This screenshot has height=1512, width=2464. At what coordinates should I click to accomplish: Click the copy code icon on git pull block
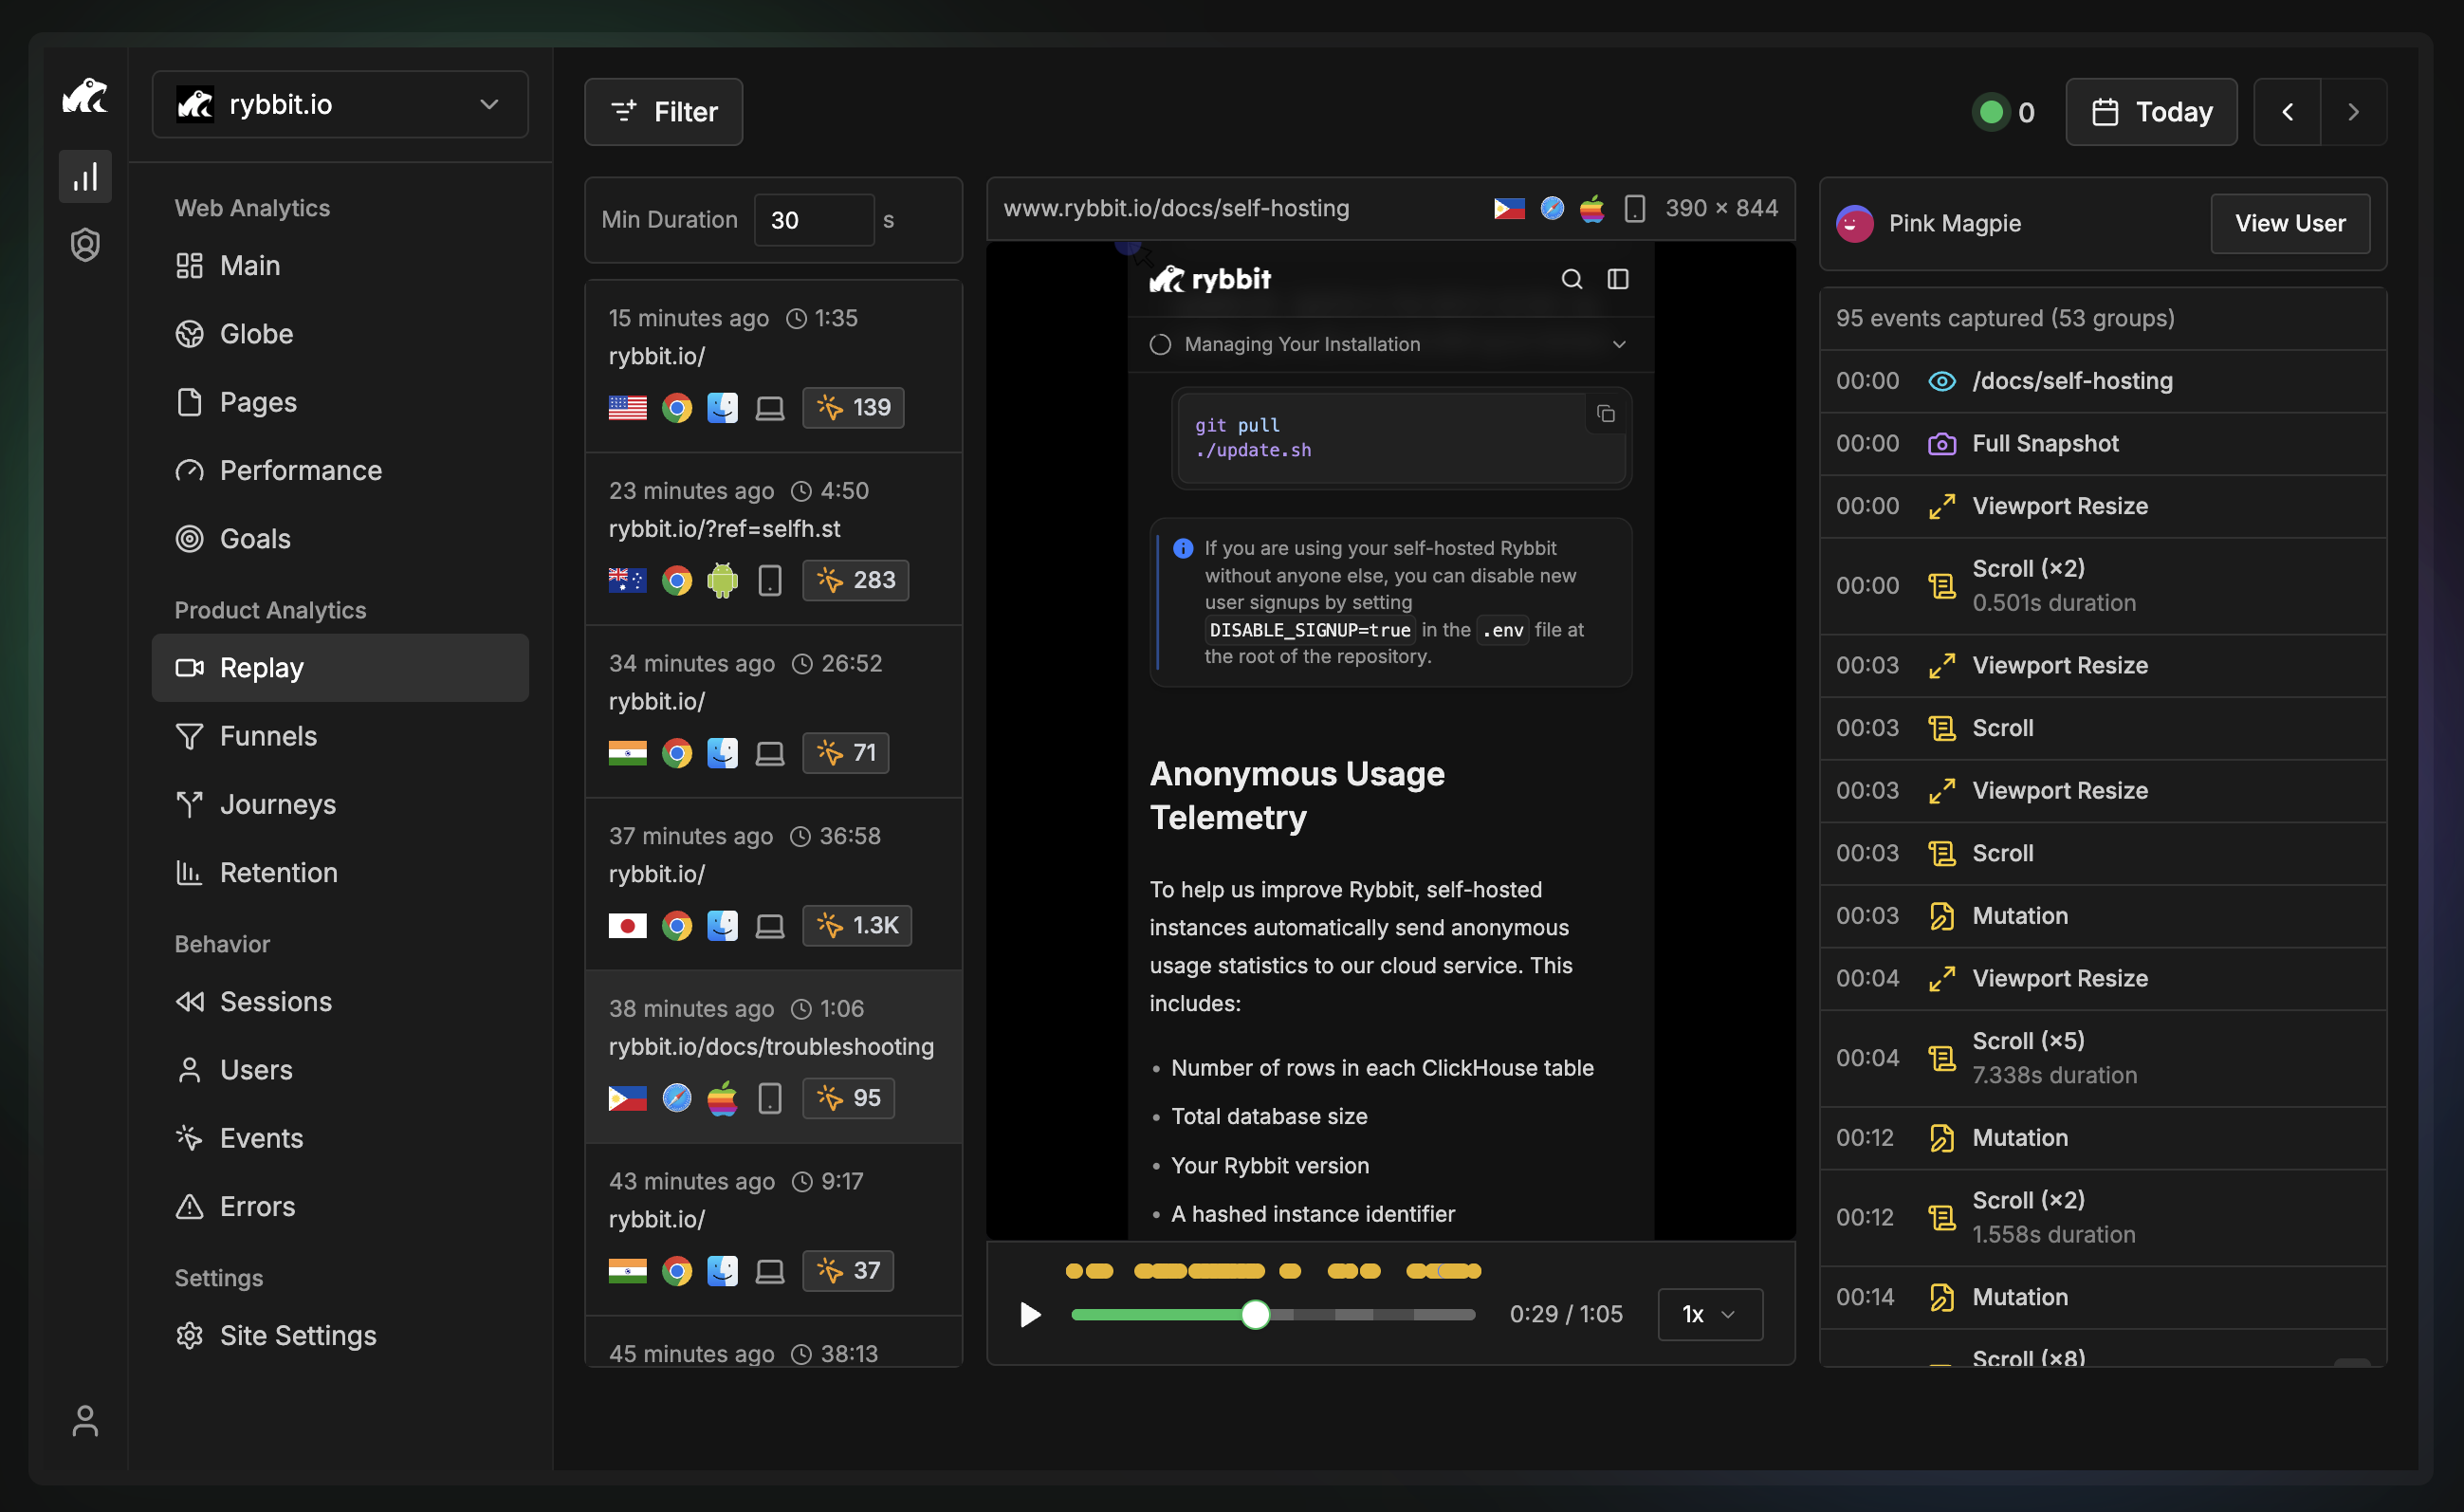pyautogui.click(x=1605, y=414)
